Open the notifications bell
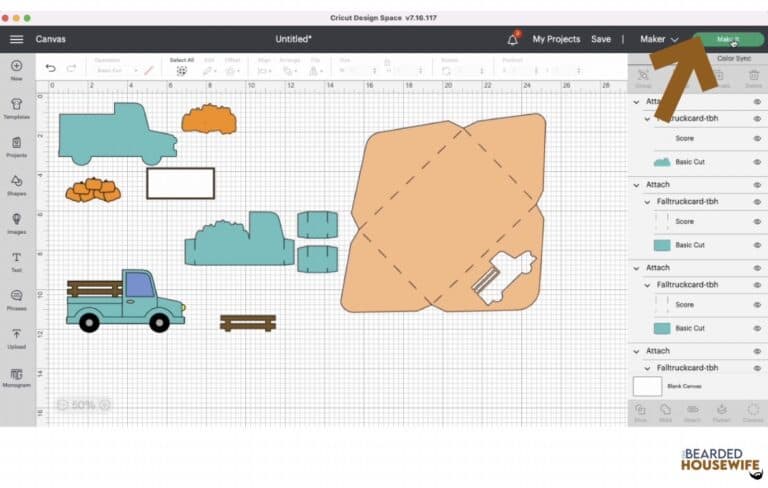Screen dimensions: 768x488 (513, 39)
